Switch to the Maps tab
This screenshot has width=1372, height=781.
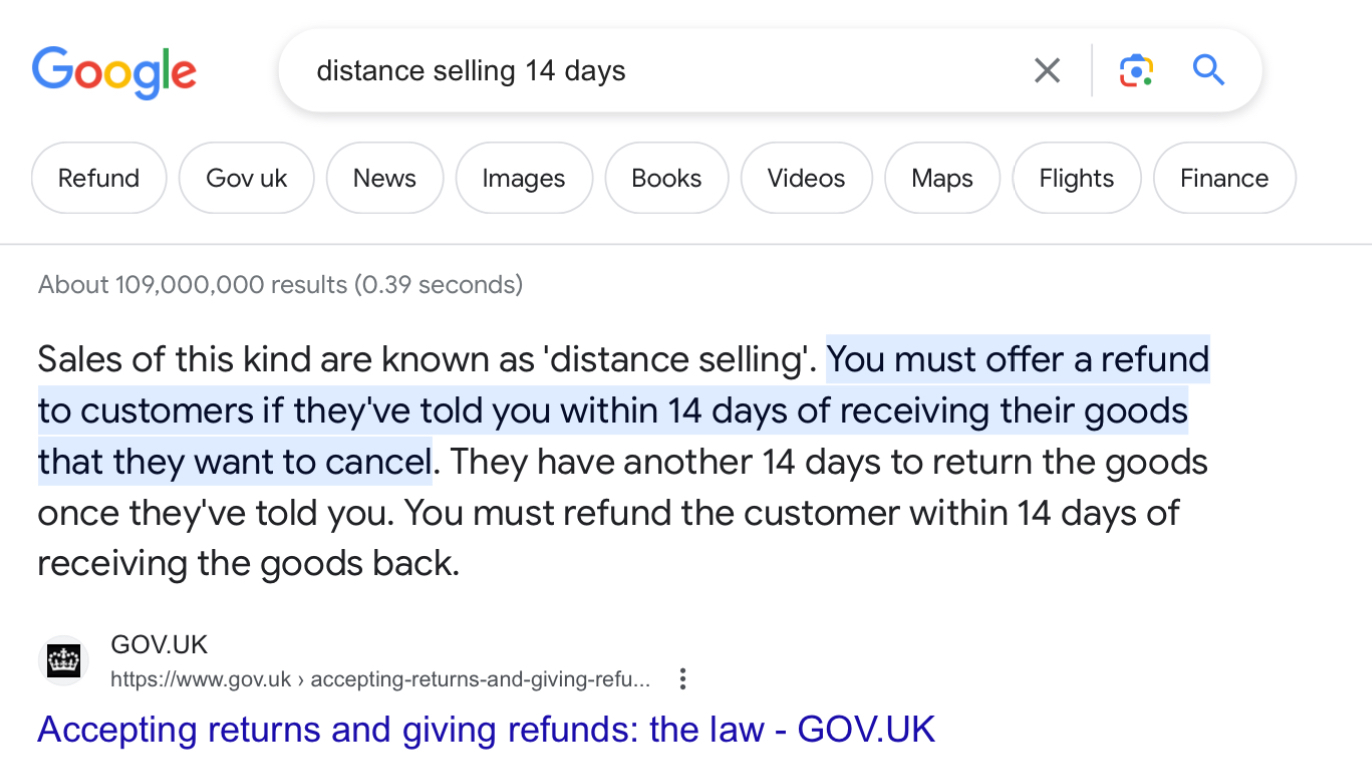point(942,178)
